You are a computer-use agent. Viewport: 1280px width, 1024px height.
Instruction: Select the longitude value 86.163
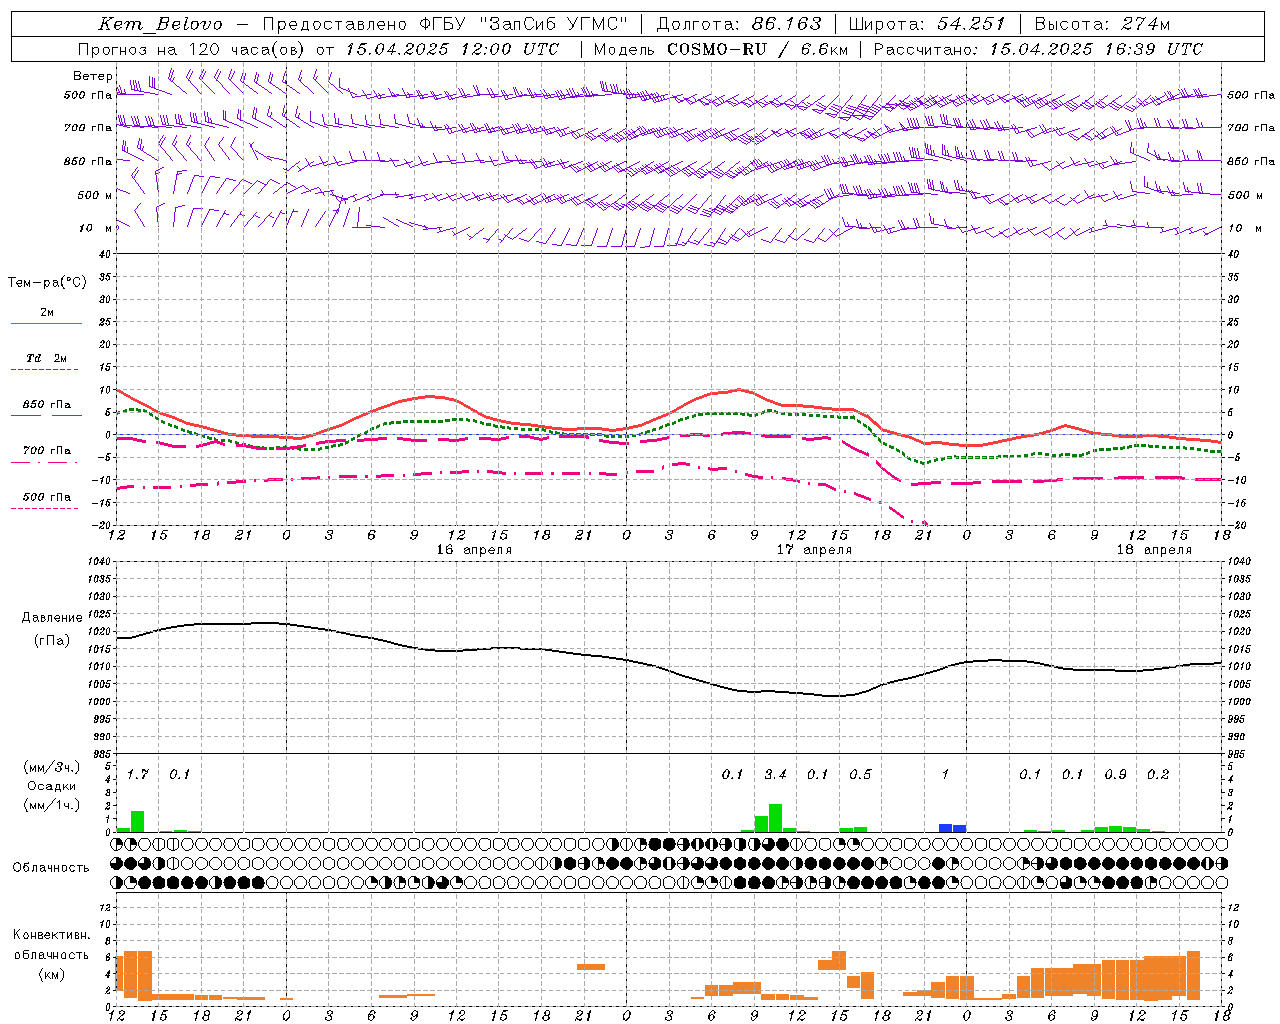click(787, 24)
